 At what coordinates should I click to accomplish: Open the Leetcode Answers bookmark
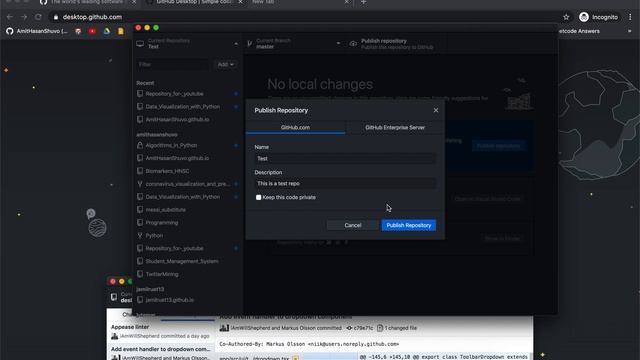[579, 31]
